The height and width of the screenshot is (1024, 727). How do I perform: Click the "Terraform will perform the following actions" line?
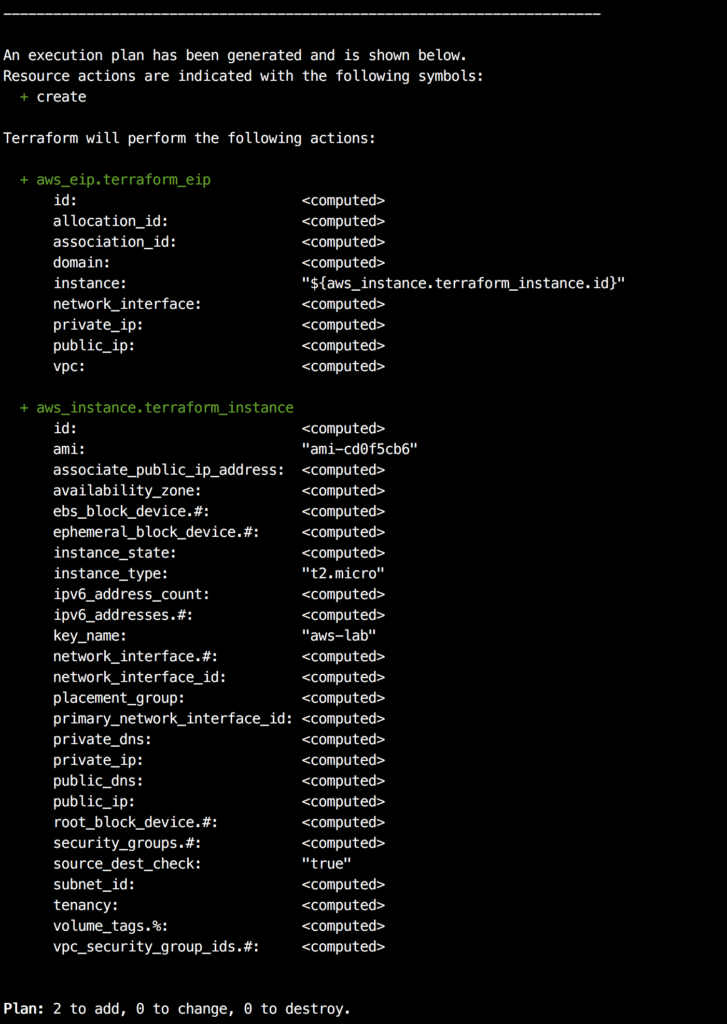[189, 138]
